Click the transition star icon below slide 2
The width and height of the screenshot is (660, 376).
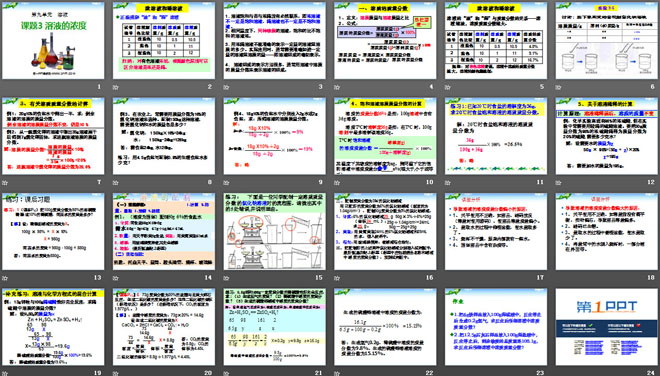(115, 87)
